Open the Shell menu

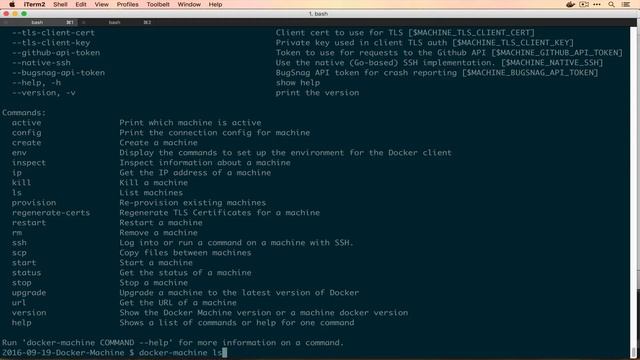click(x=60, y=4)
